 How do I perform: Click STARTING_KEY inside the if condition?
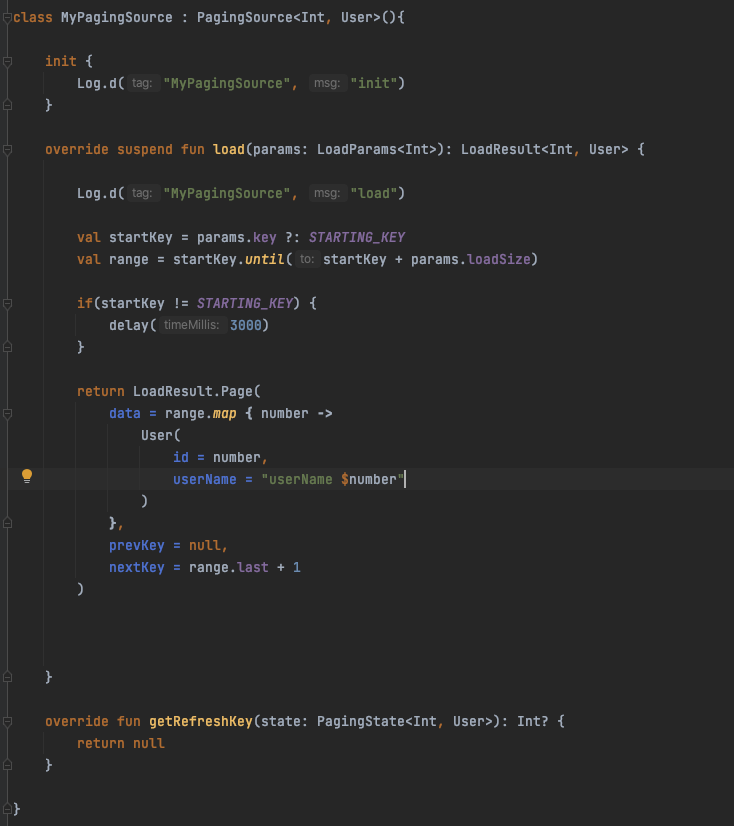pos(244,303)
